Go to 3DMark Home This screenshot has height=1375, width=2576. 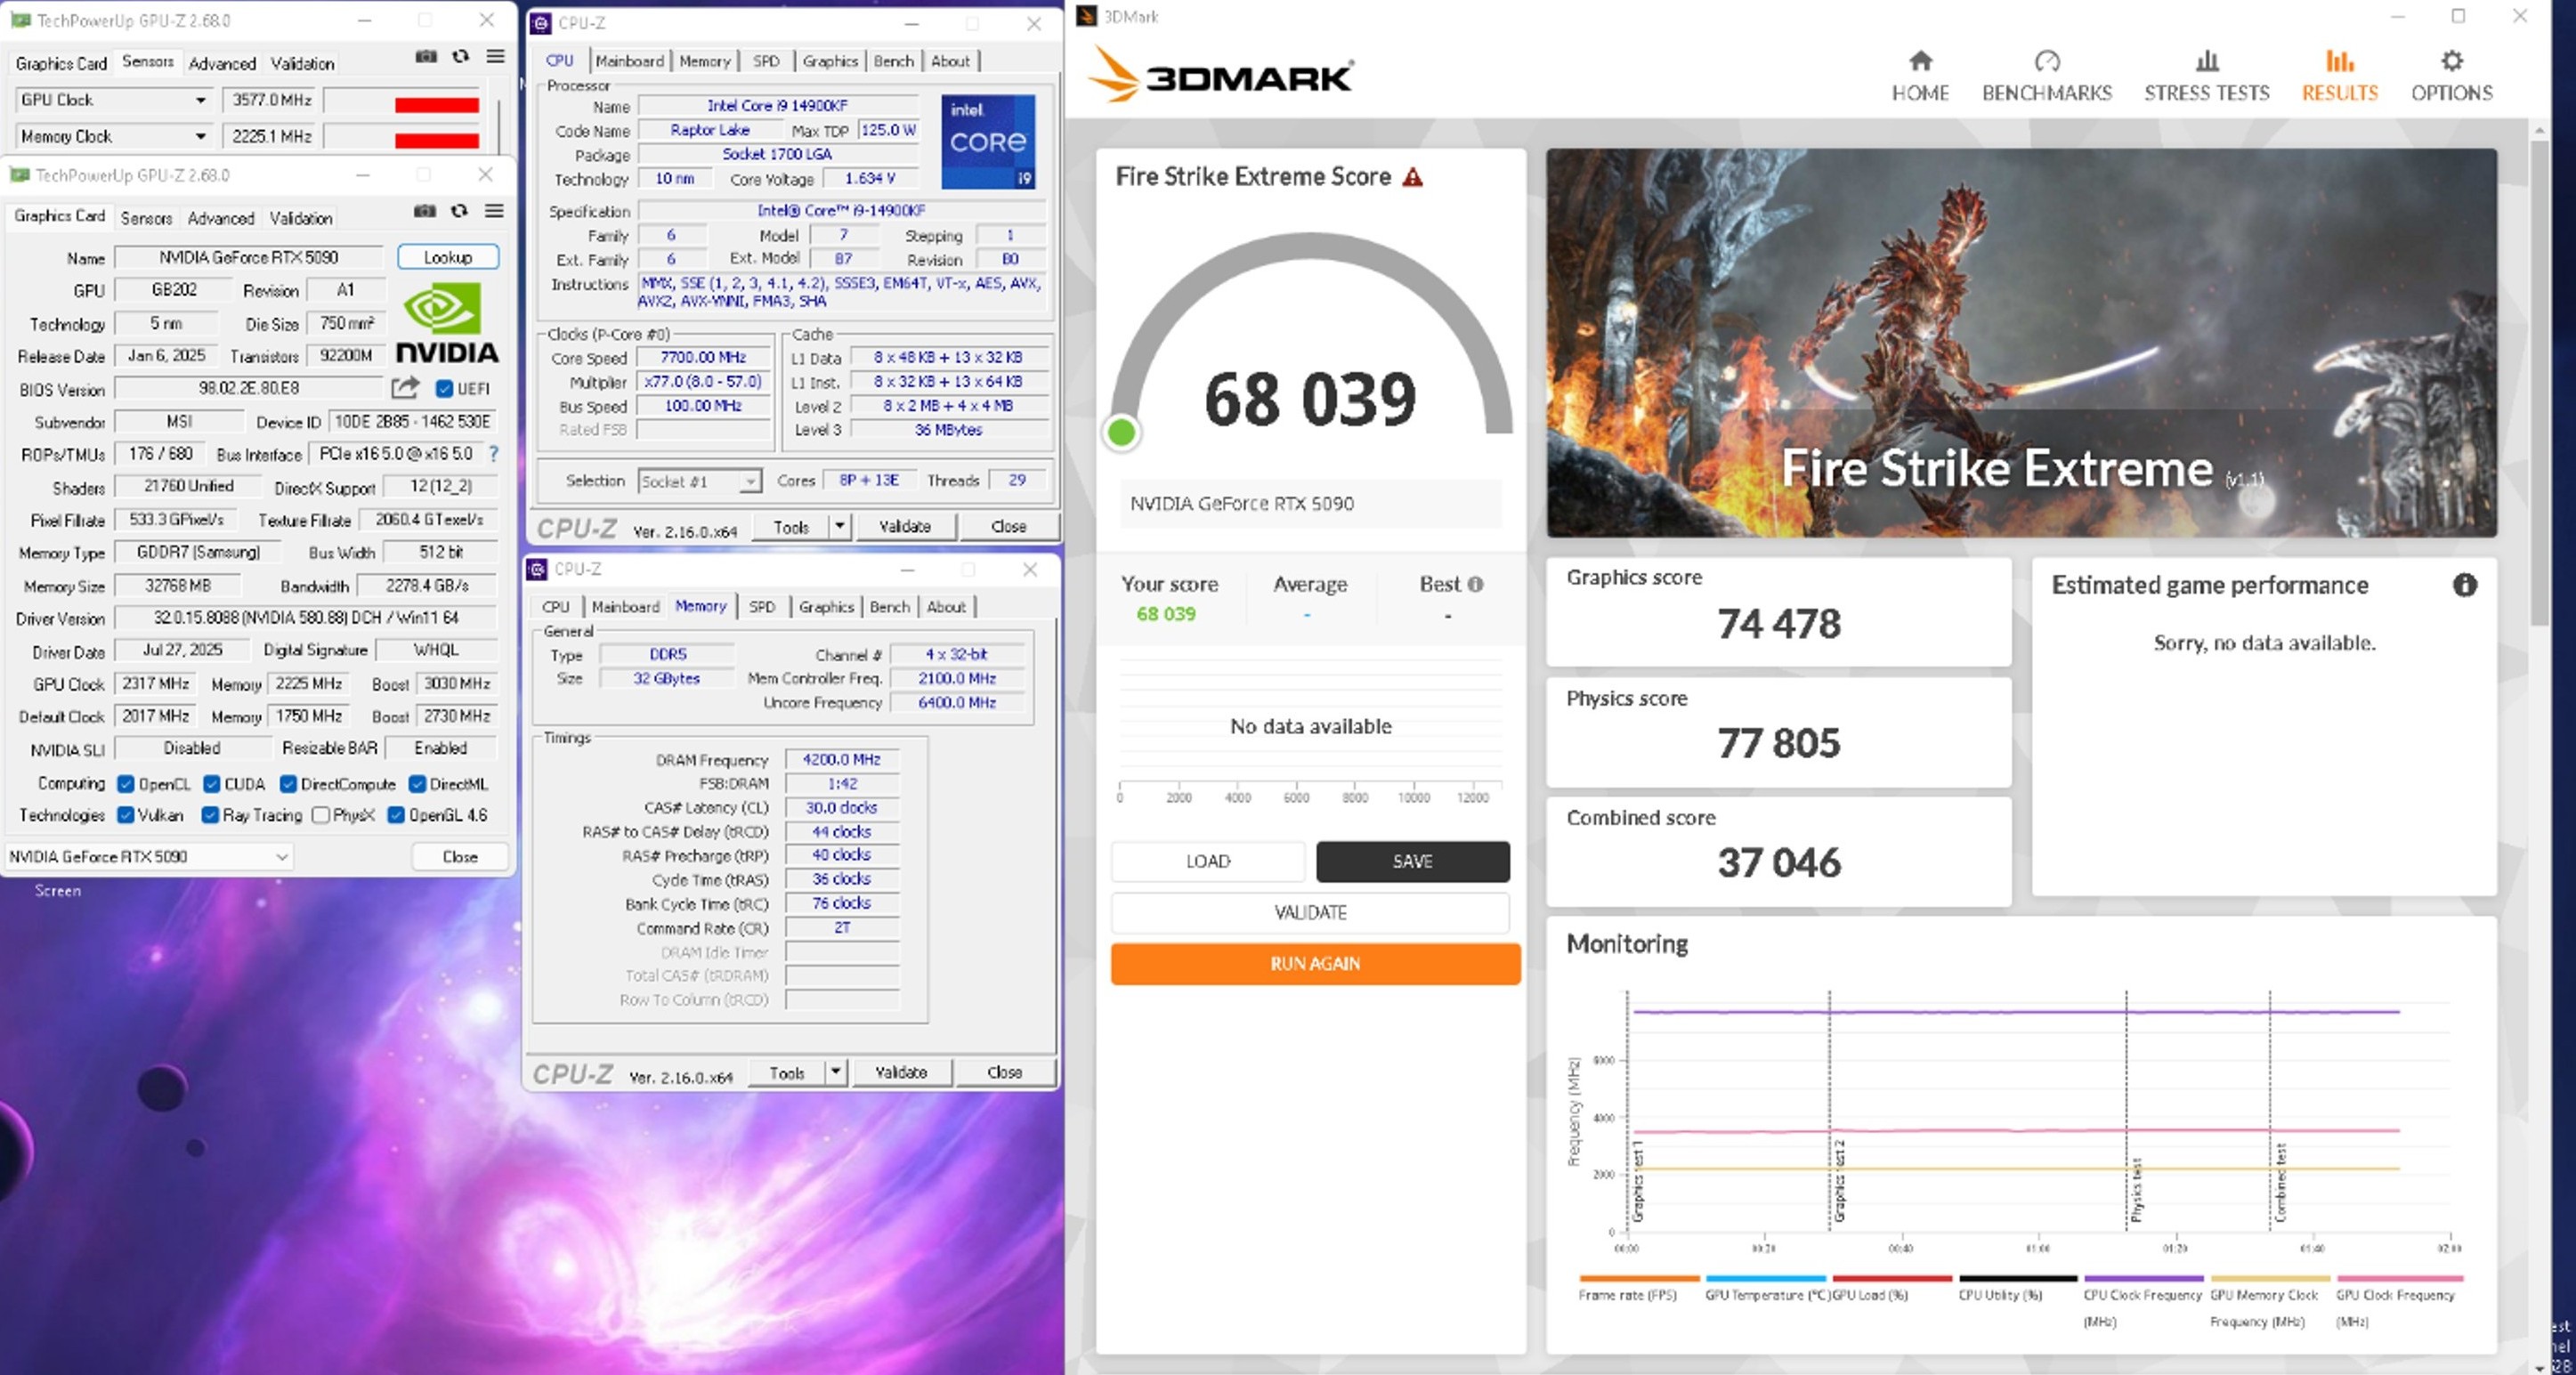pos(1918,75)
